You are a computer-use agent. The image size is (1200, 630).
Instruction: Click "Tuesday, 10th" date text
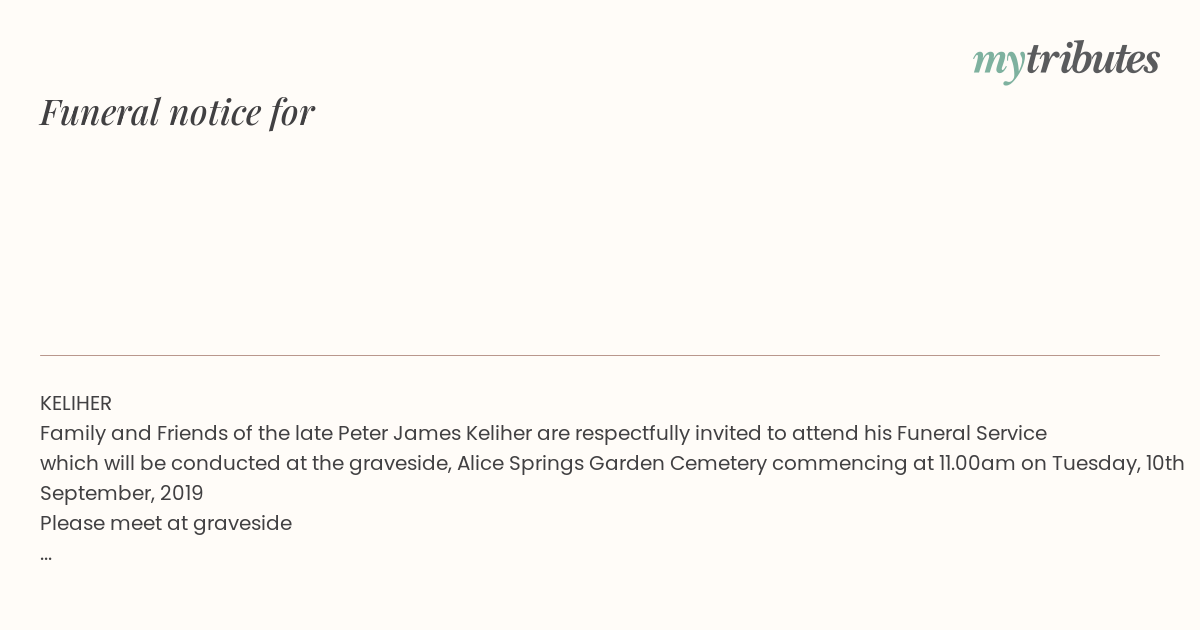(1124, 464)
